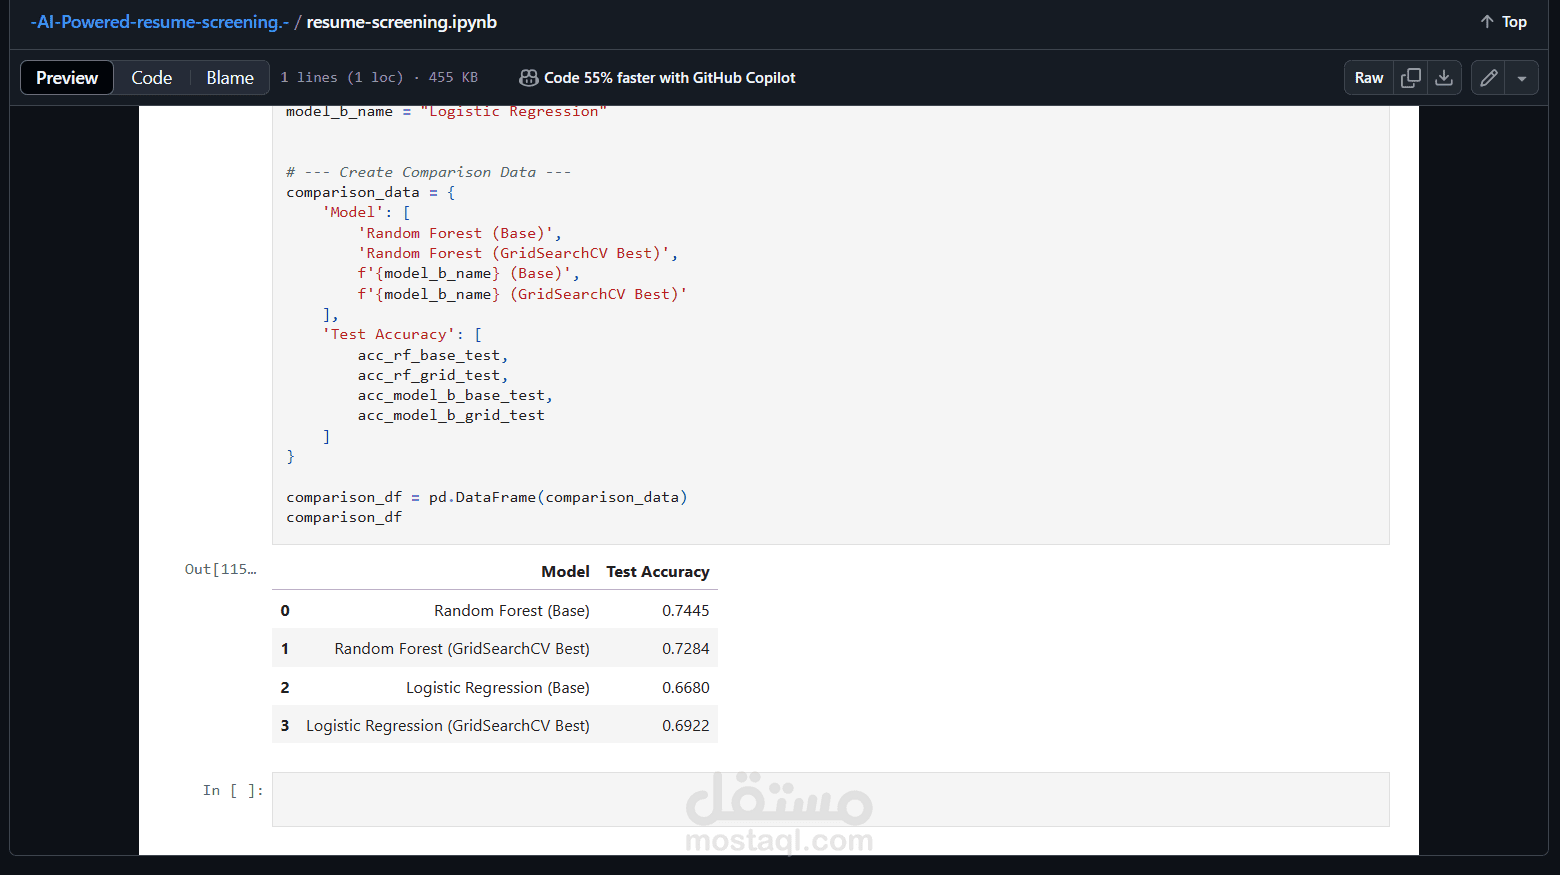
Task: Download raw file icon
Action: tap(1444, 78)
